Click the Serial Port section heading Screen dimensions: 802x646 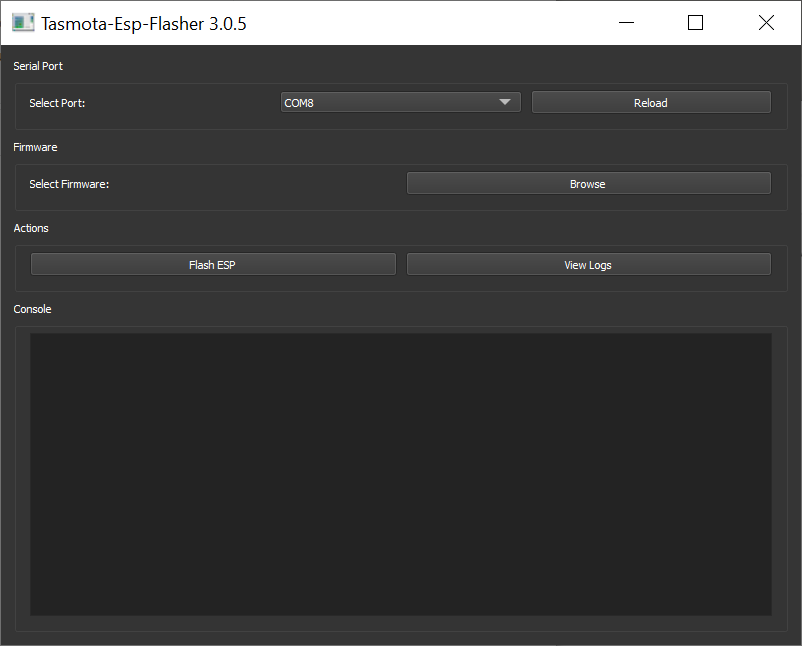[x=38, y=66]
